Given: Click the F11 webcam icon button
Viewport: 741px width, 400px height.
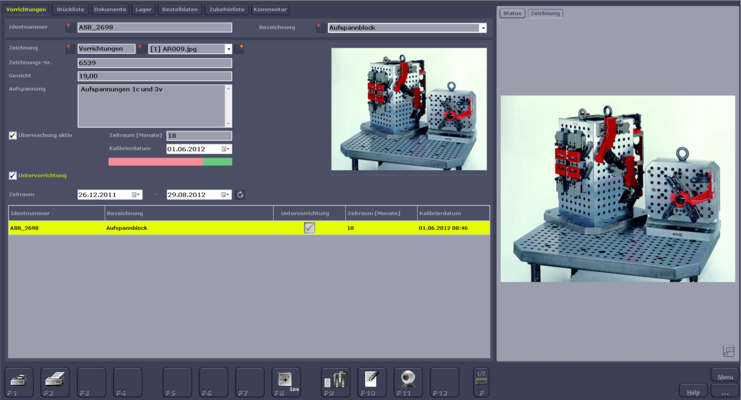Looking at the screenshot, I should coord(408,382).
